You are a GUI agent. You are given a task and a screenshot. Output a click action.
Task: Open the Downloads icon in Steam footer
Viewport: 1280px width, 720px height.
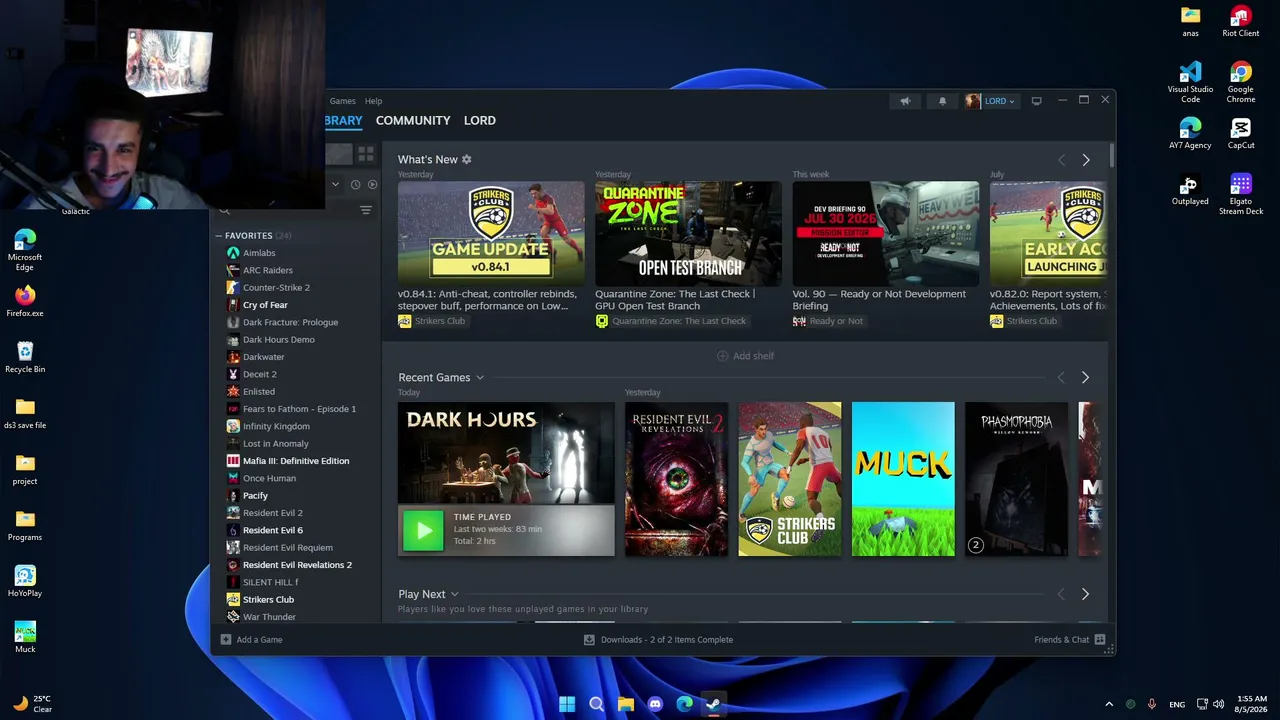pos(589,640)
